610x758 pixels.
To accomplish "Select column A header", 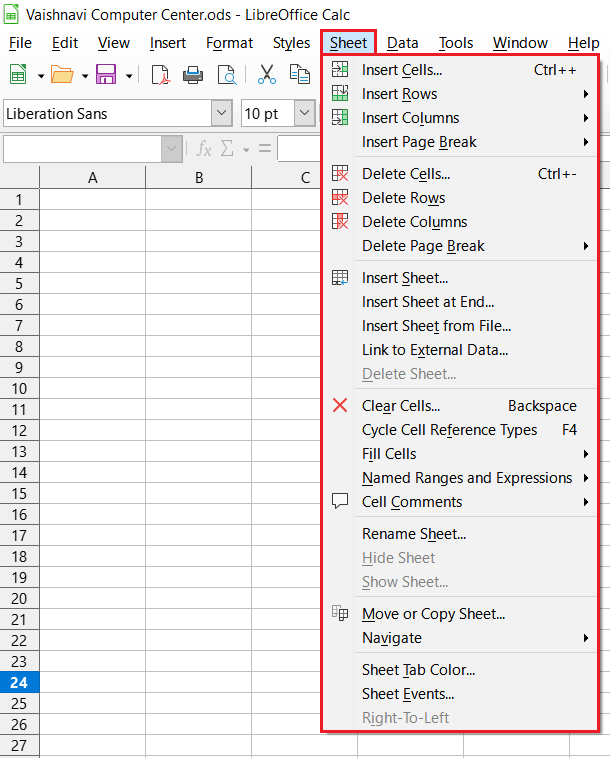I will click(92, 177).
